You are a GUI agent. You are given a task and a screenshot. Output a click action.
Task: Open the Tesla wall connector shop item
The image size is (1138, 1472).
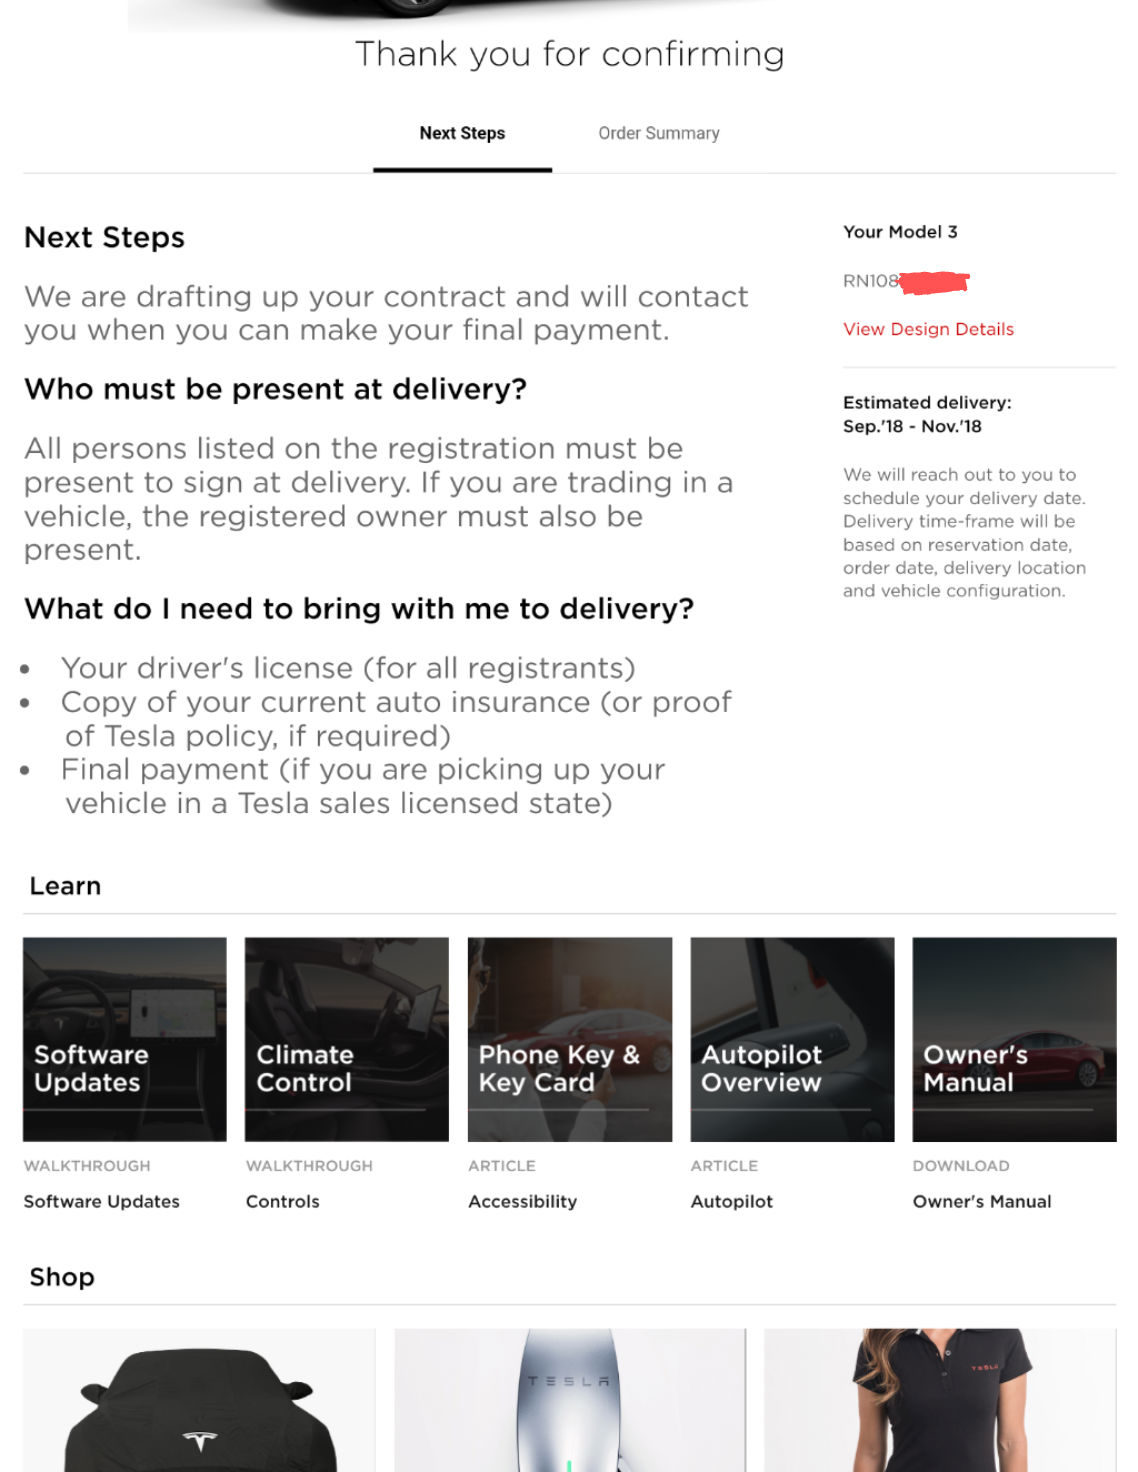570,1400
